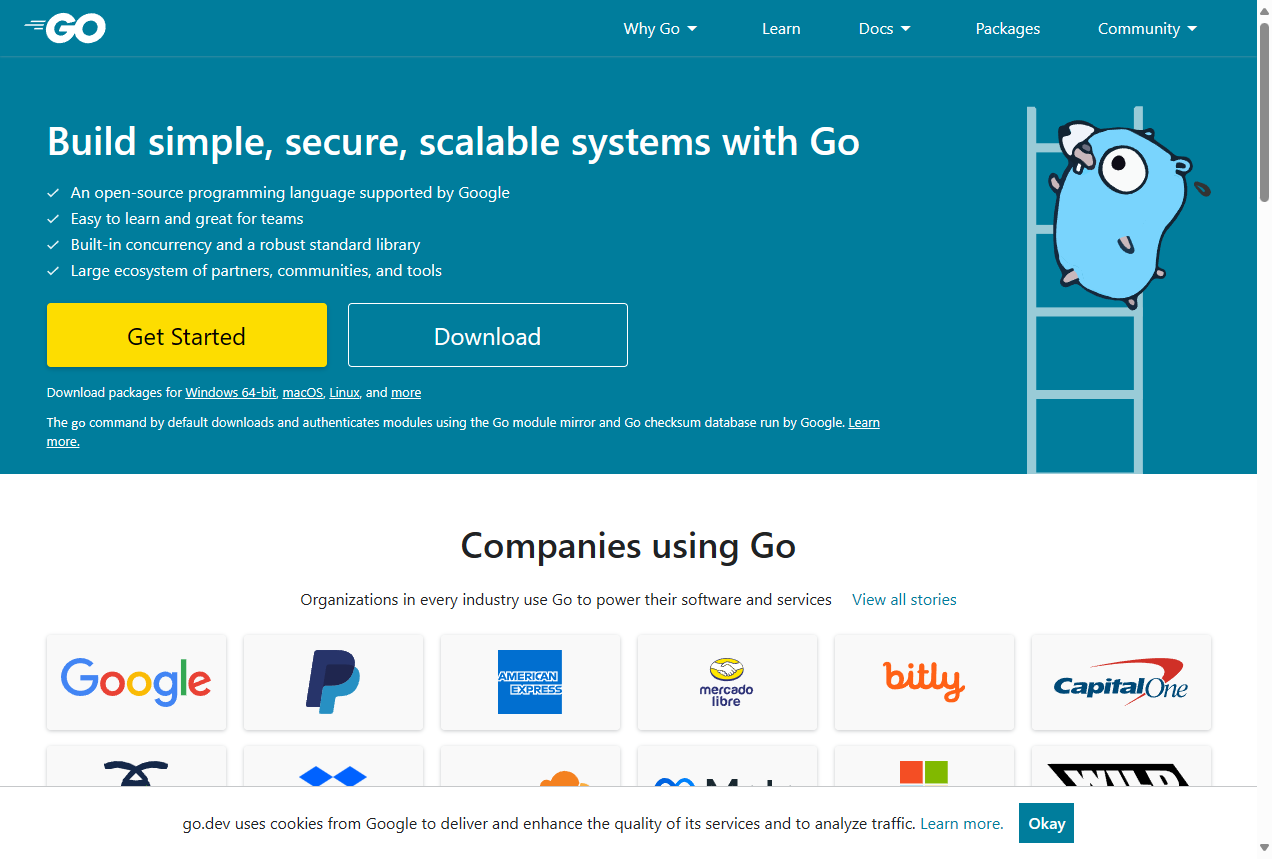Open the Community dropdown menu
1272x859 pixels.
pos(1147,29)
